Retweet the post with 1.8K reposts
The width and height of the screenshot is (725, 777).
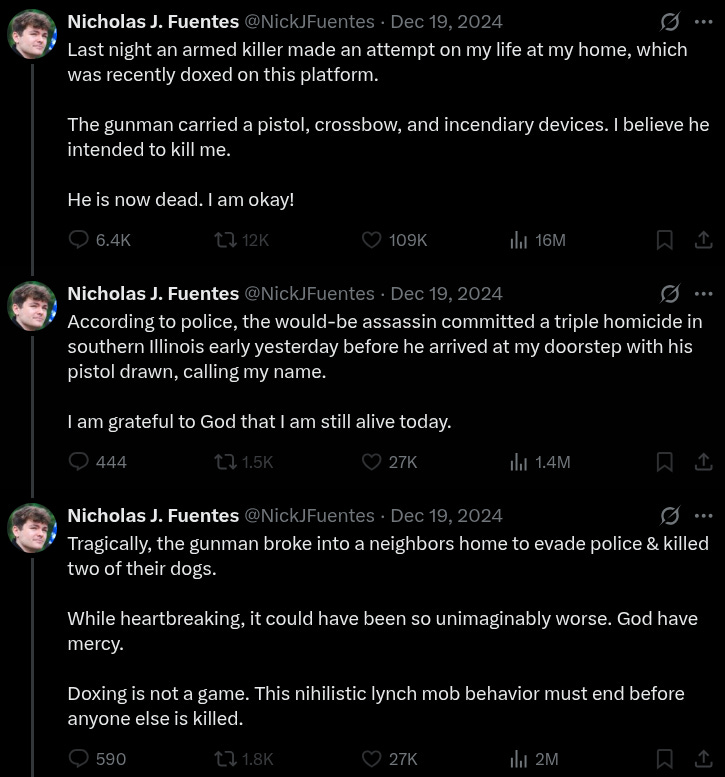point(226,759)
